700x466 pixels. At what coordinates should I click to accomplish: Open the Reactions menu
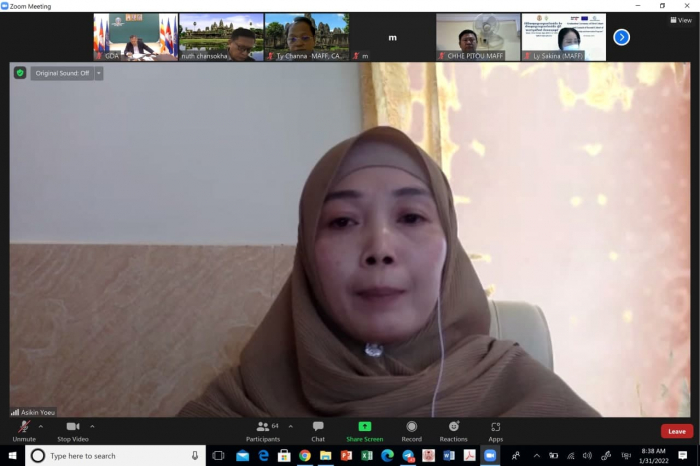[x=453, y=428]
